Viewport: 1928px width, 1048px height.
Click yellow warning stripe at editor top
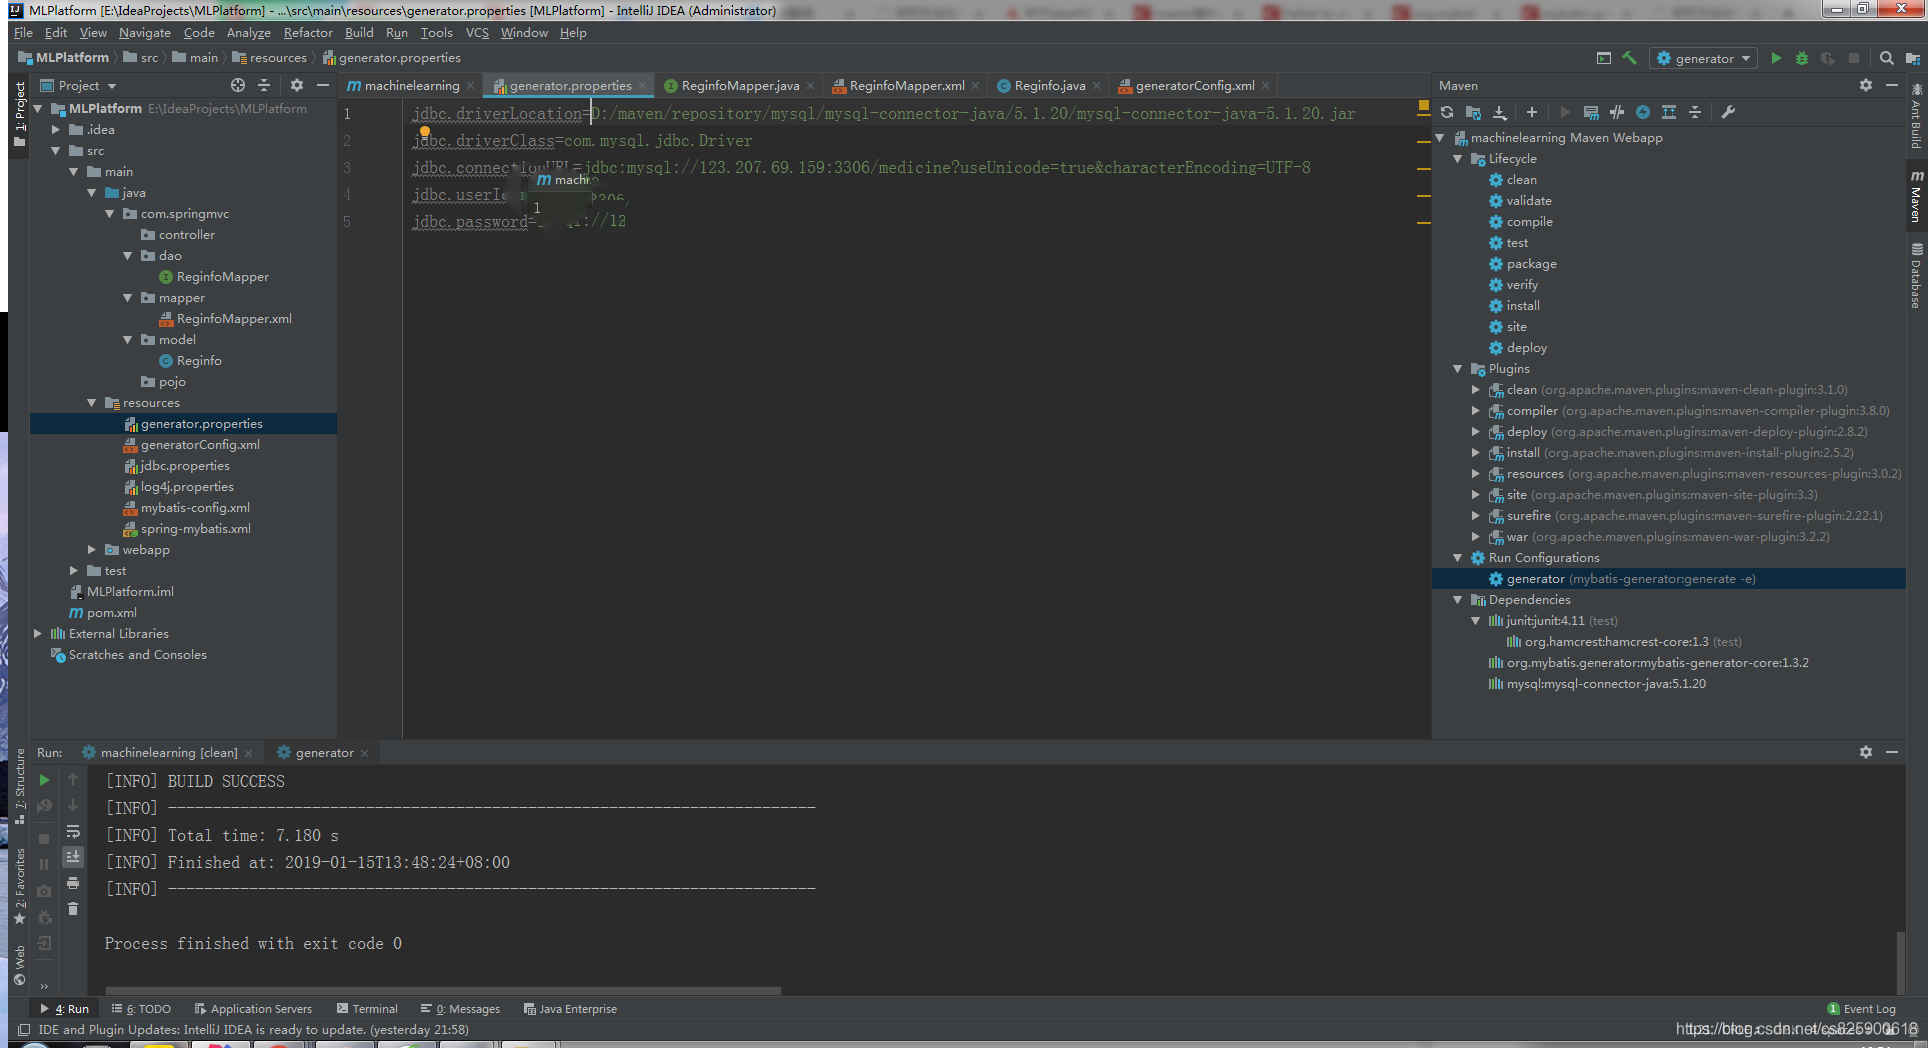point(1423,105)
